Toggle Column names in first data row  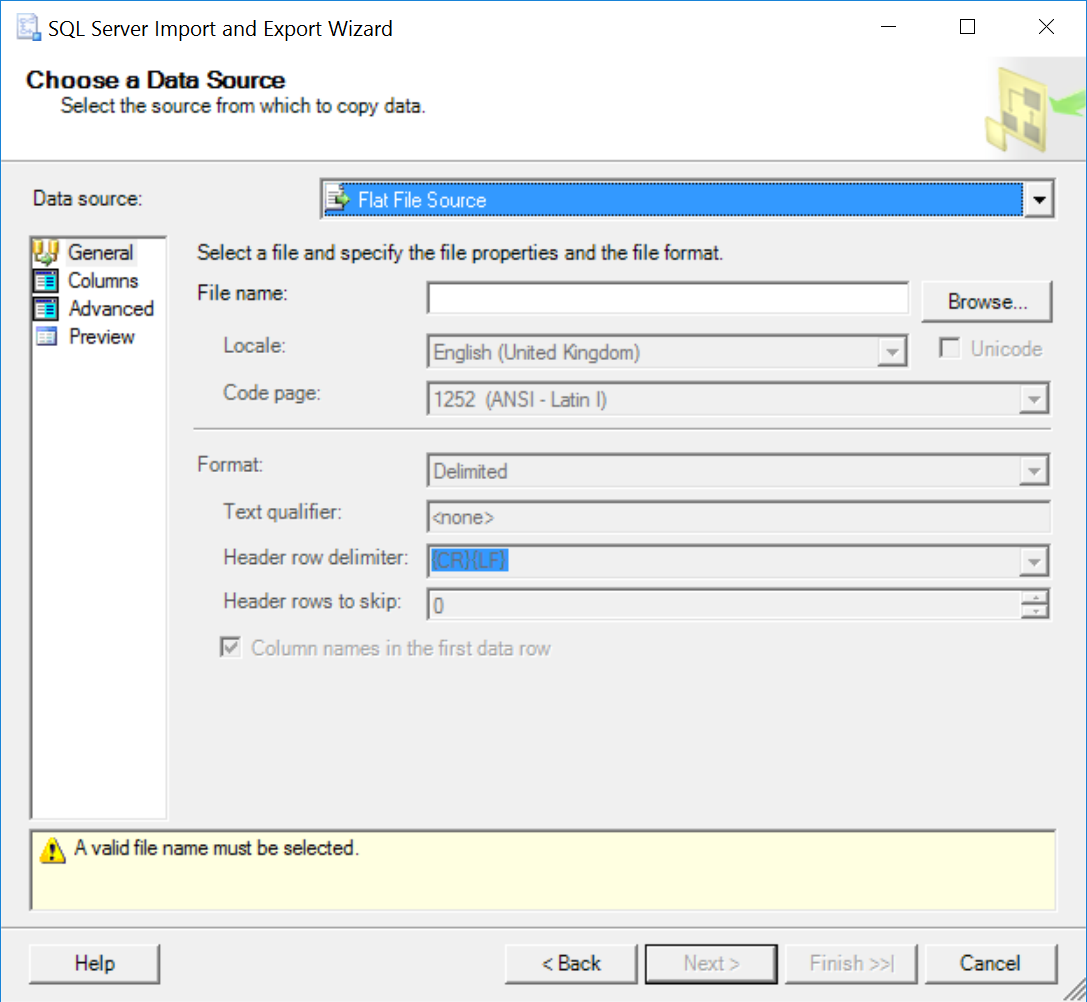pyautogui.click(x=231, y=648)
